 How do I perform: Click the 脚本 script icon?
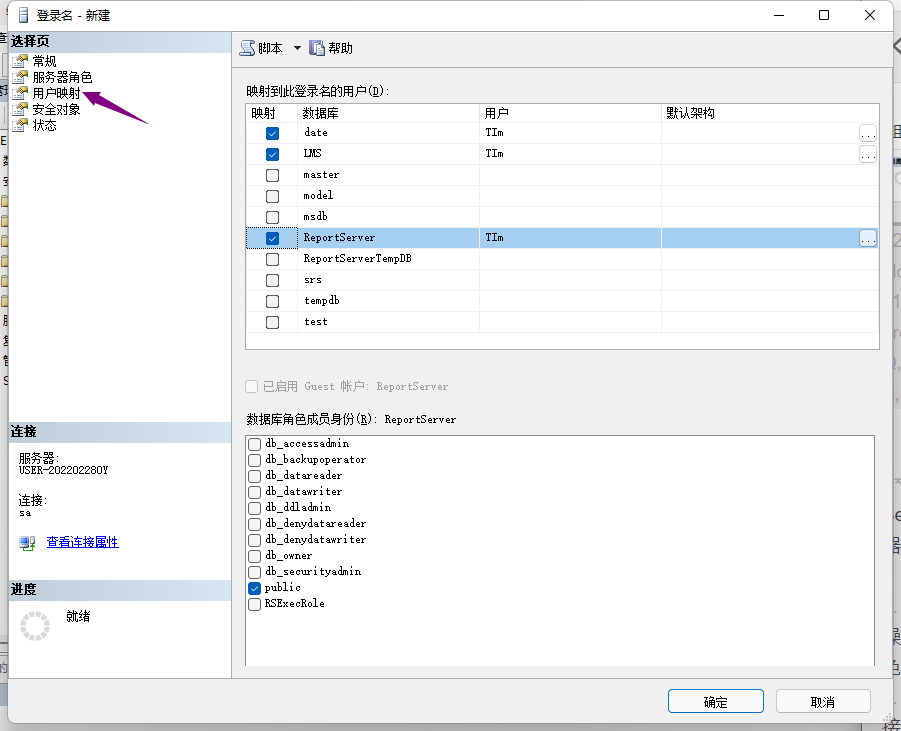248,48
